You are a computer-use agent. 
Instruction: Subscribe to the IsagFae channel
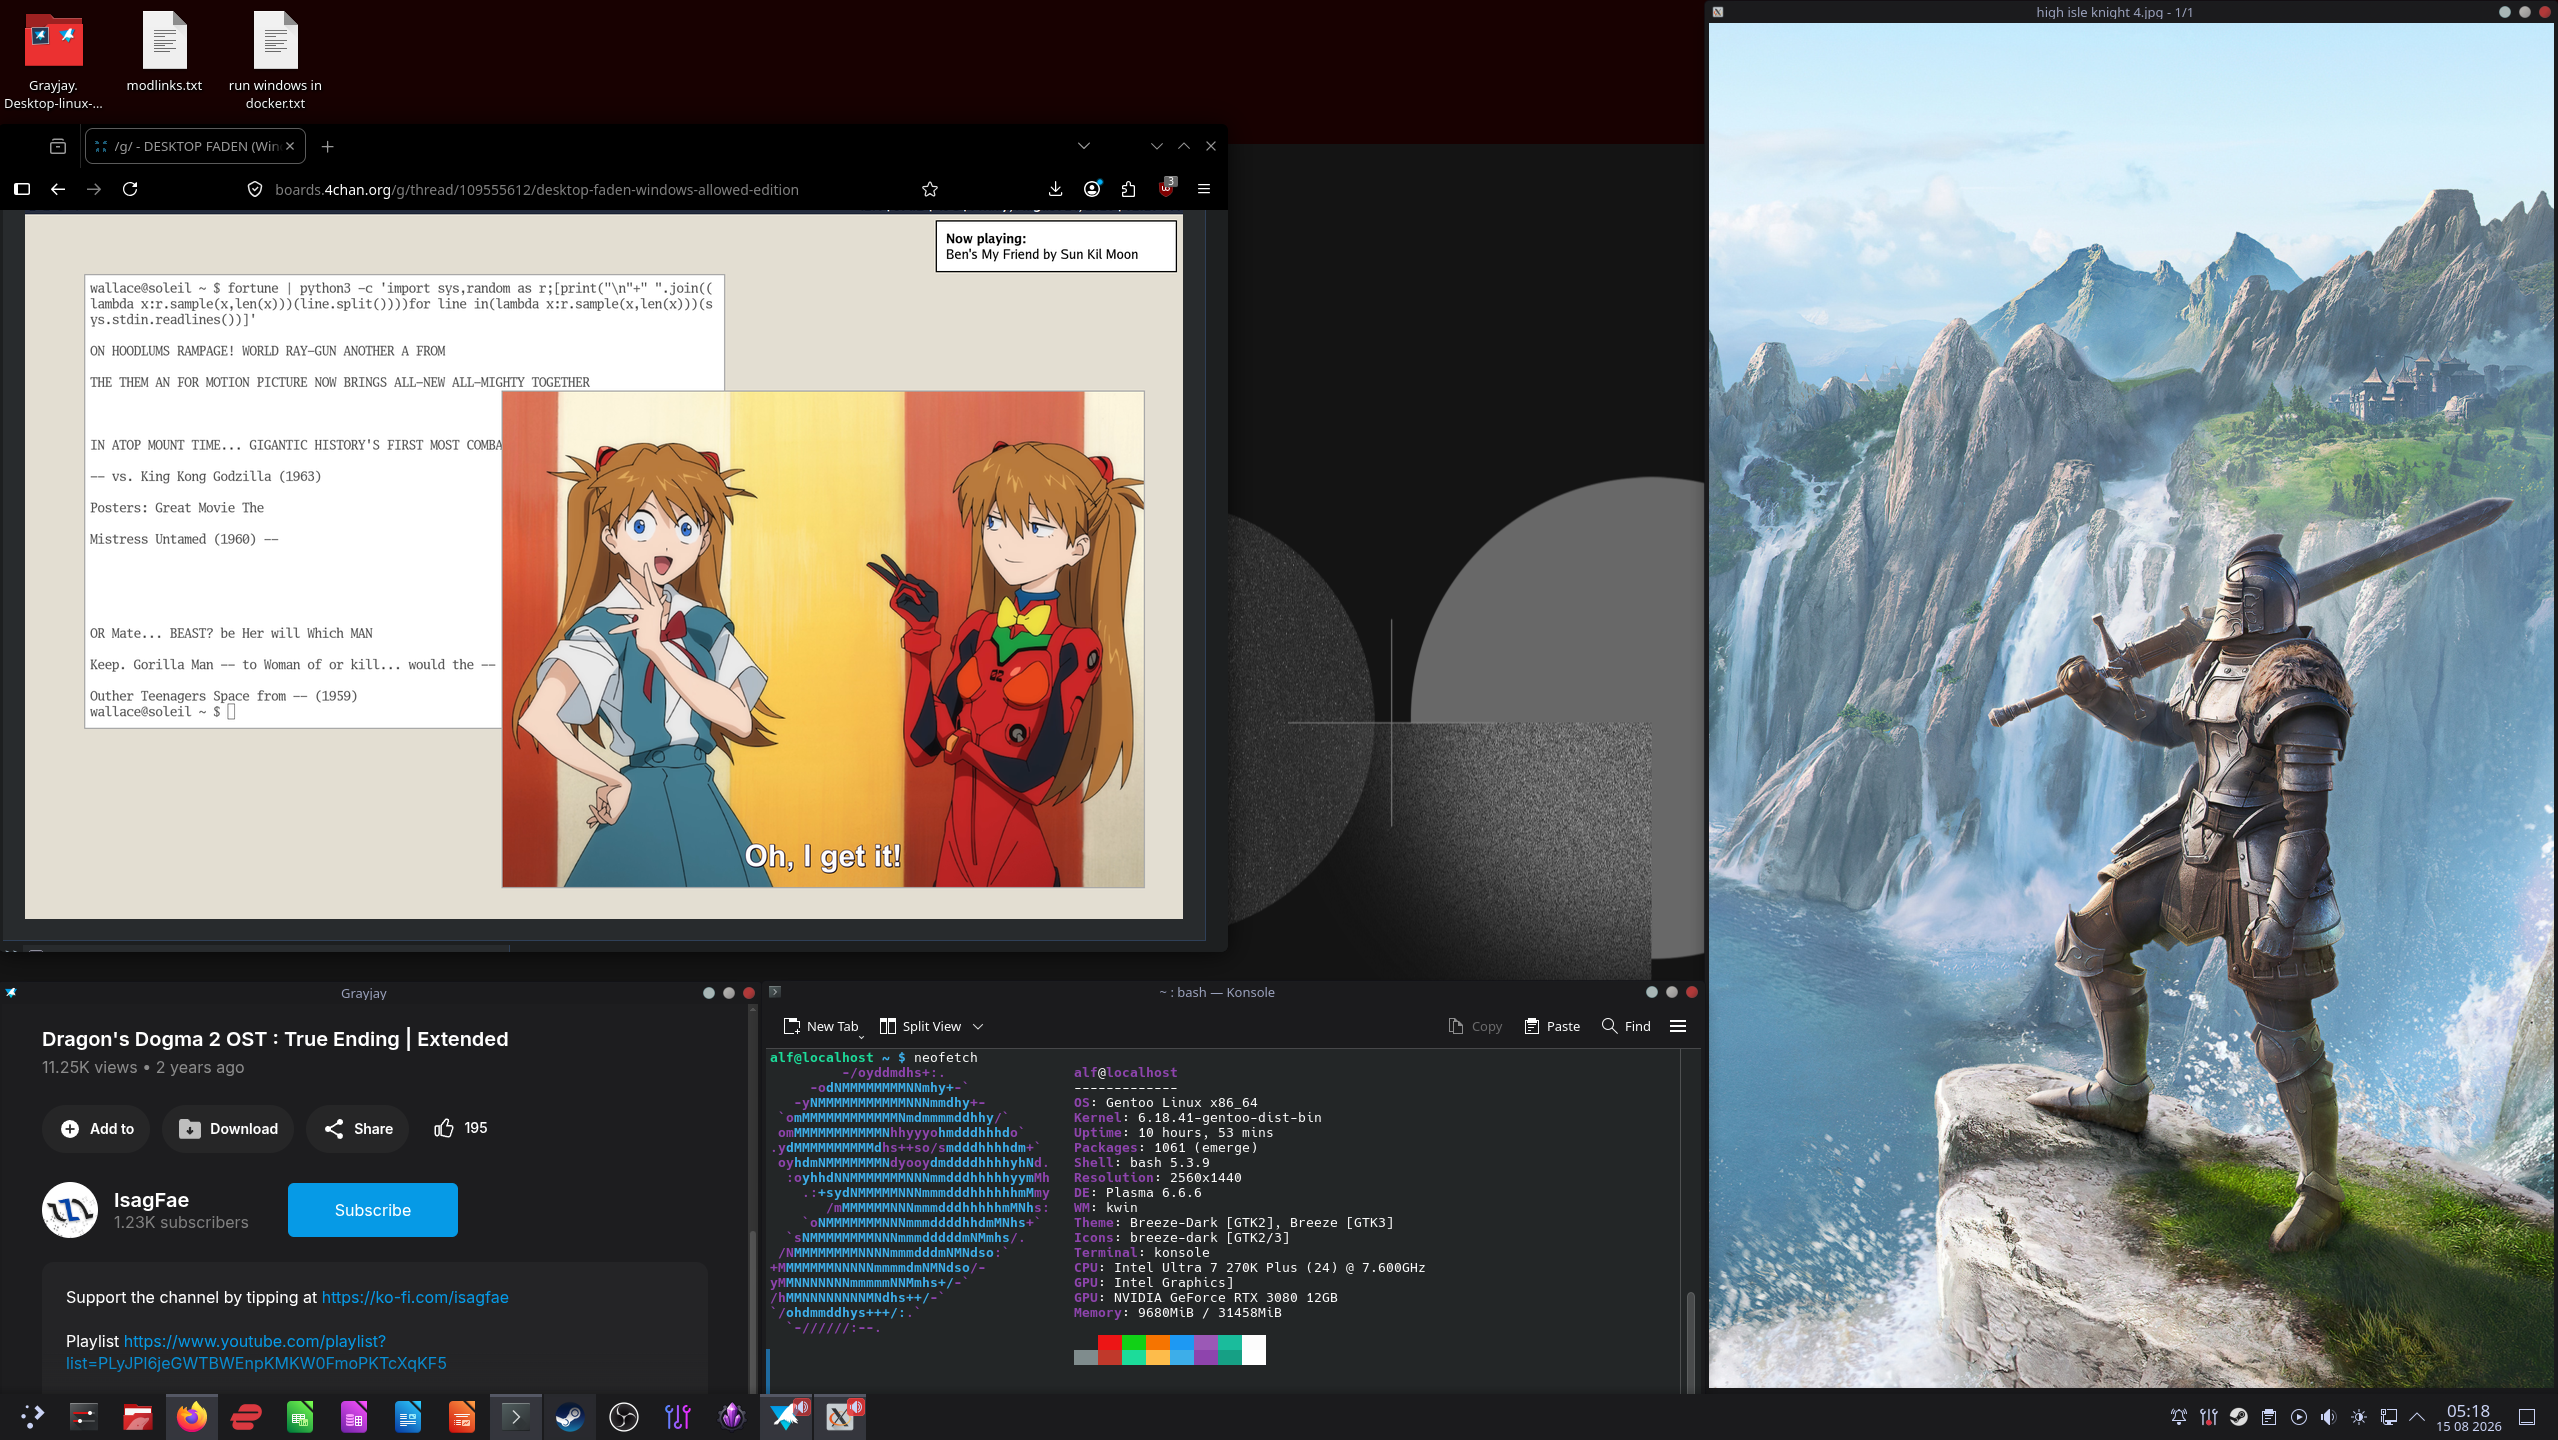[373, 1210]
